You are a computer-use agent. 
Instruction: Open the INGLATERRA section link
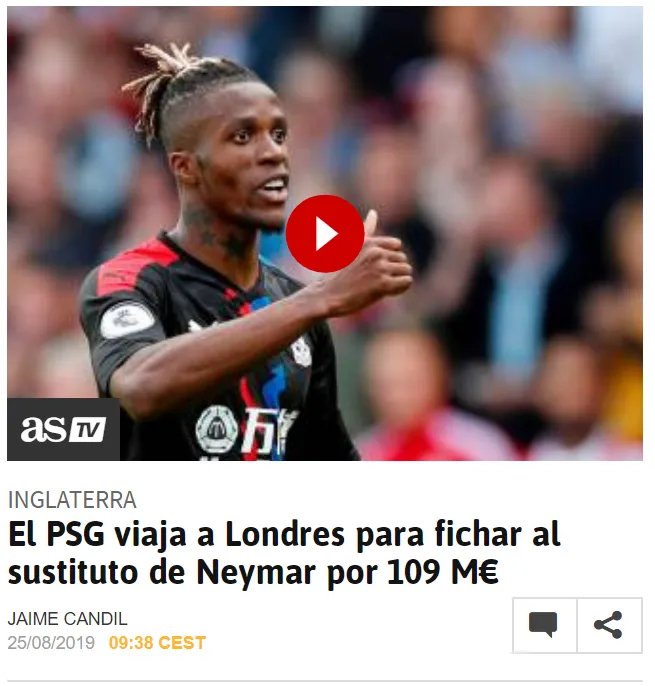[x=72, y=500]
